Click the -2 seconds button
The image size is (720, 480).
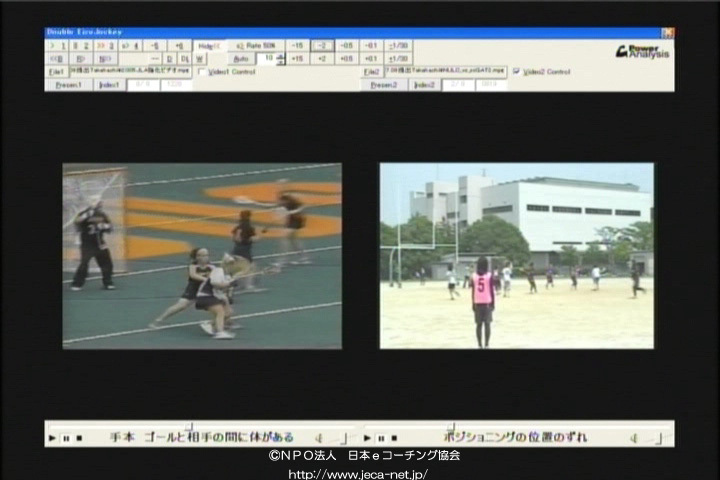[322, 45]
